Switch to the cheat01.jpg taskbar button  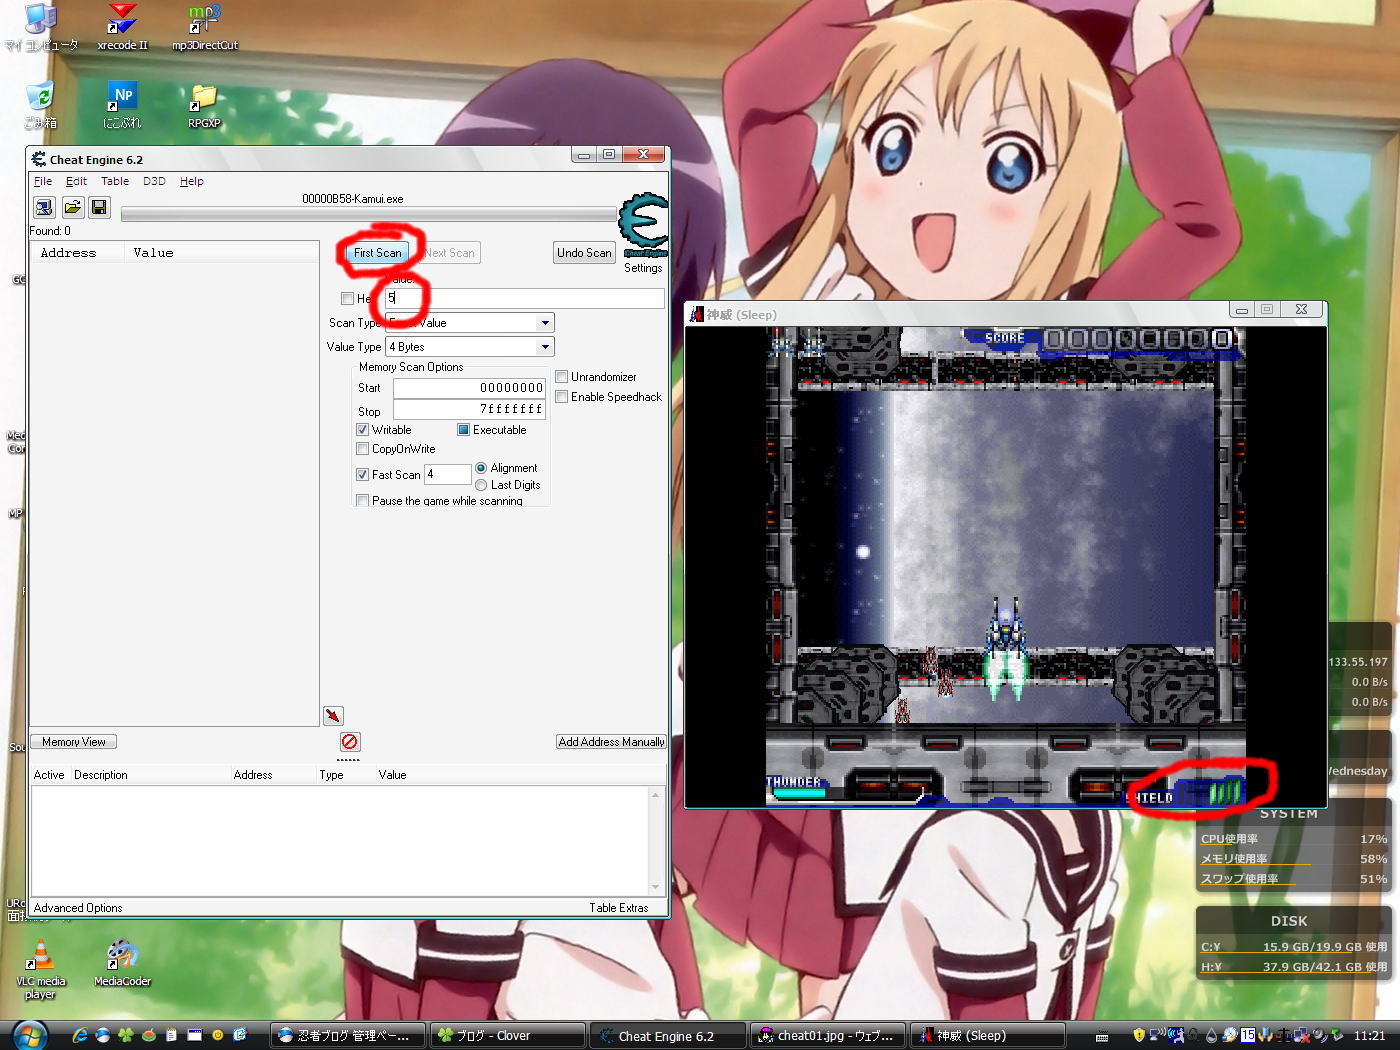coord(829,1036)
